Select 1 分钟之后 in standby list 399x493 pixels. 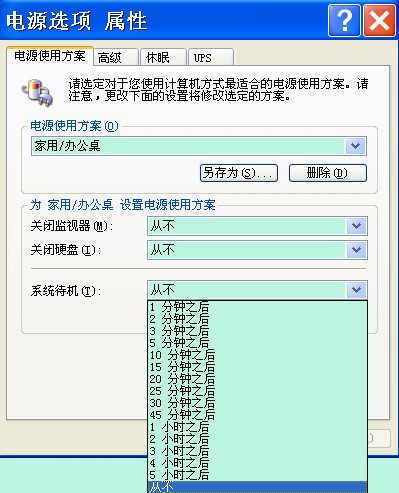pos(257,307)
